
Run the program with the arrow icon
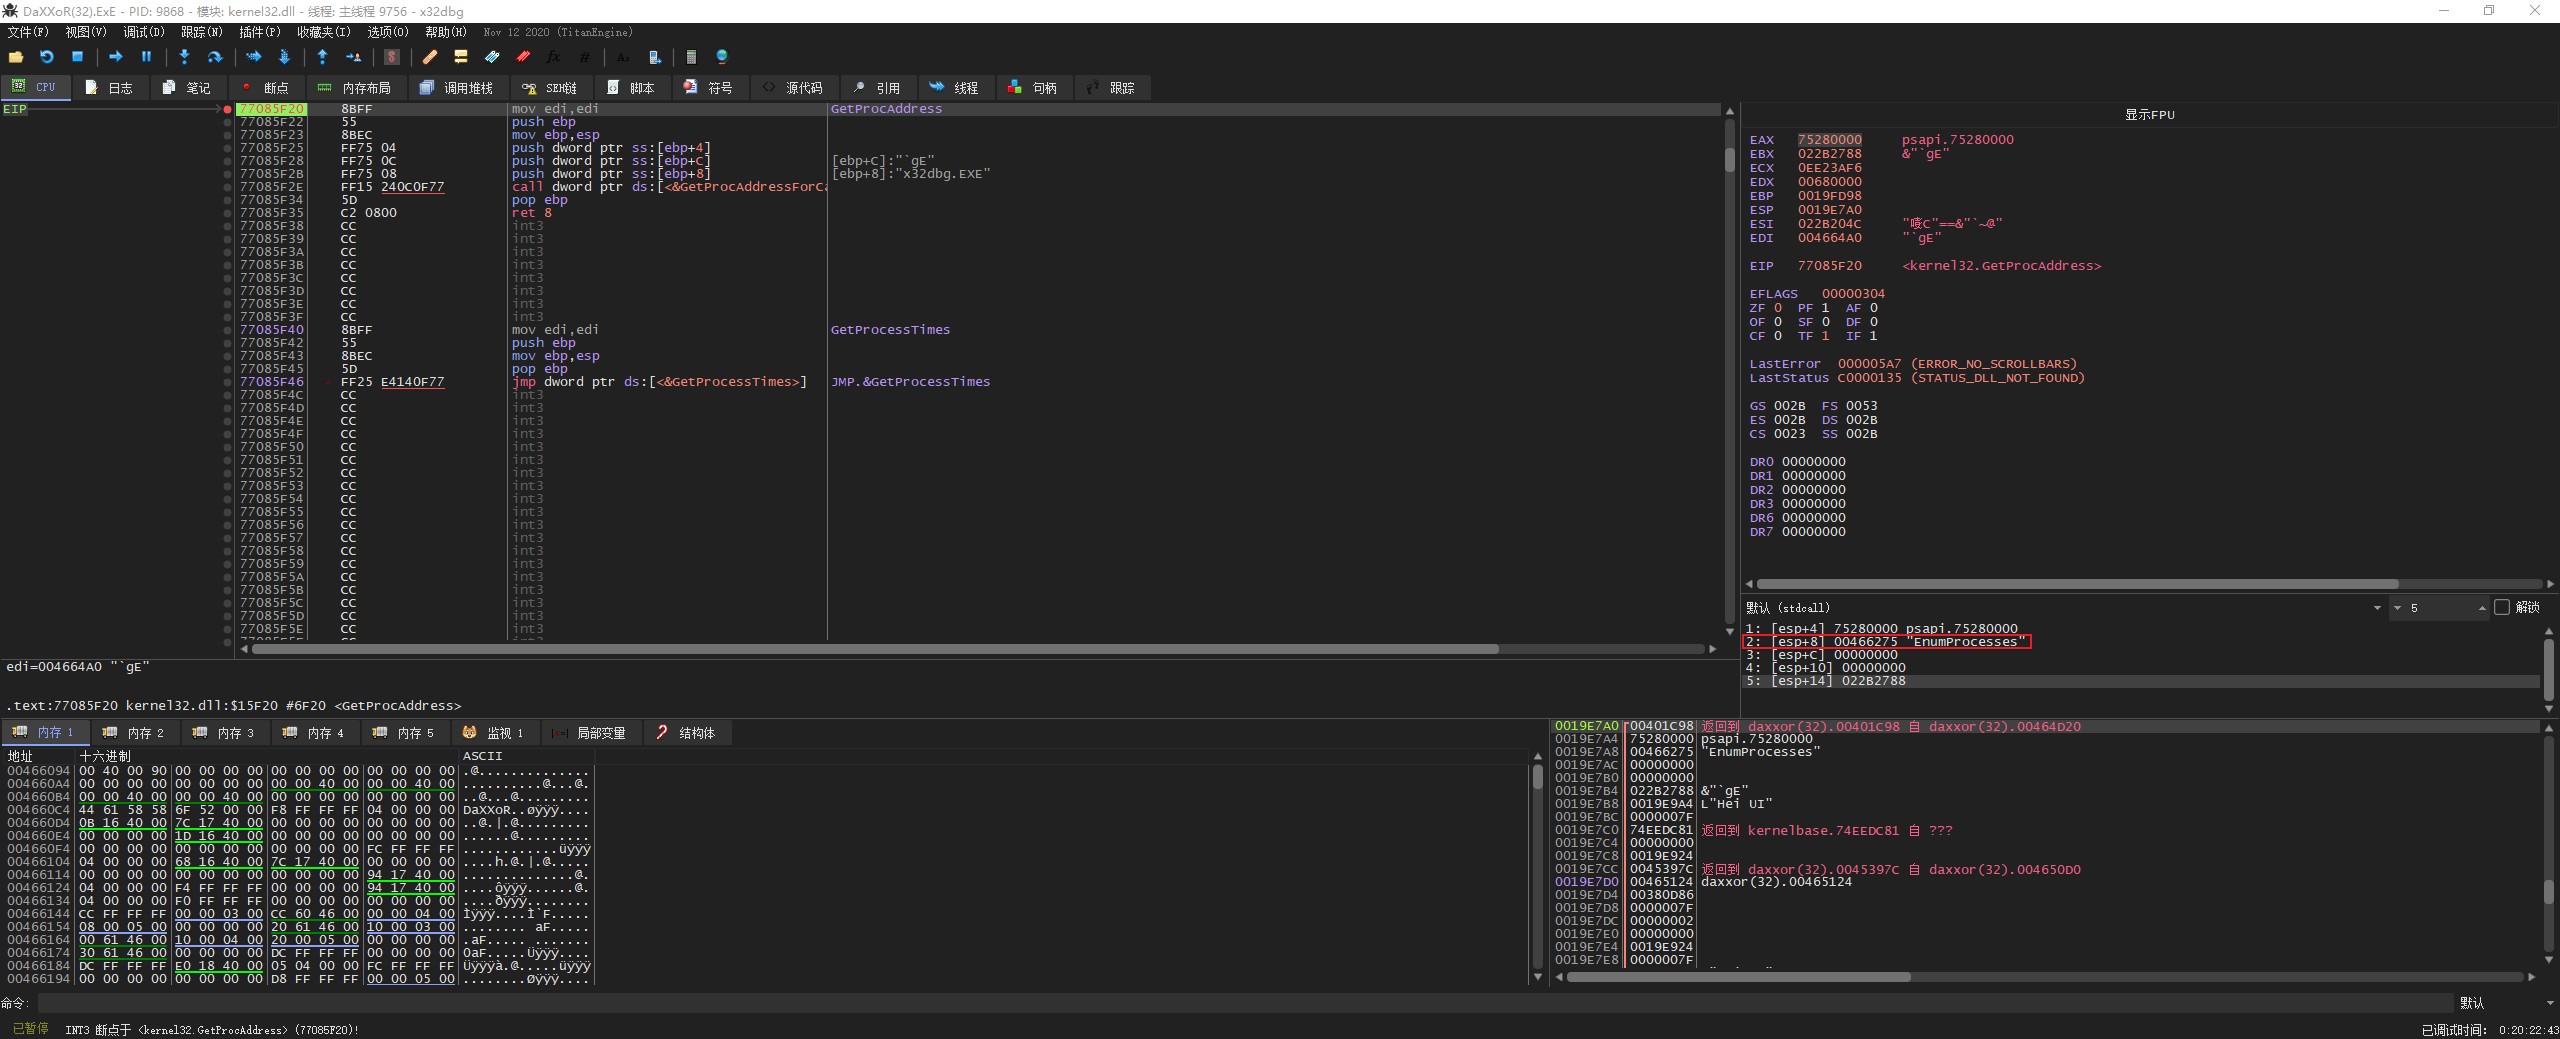tap(115, 57)
